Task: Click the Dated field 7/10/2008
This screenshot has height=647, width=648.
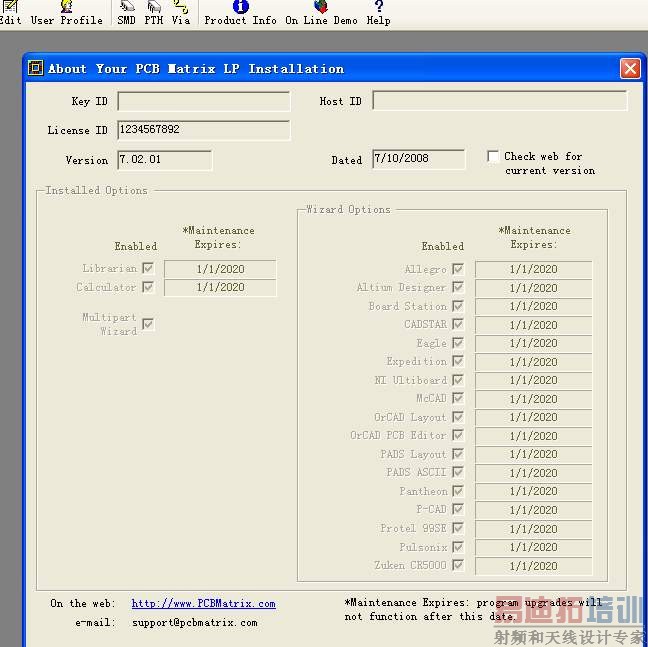Action: 418,159
